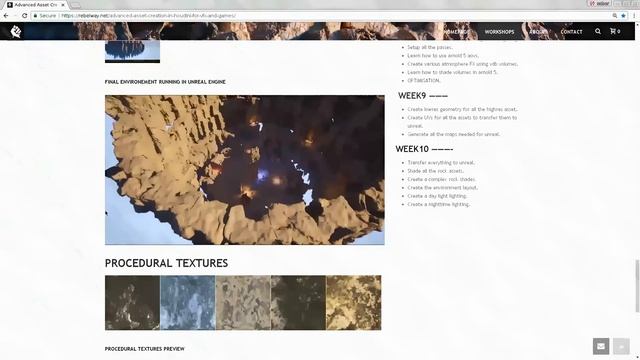Close the Advanced Asset Creation tab
This screenshot has width=640, height=360.
tap(63, 5)
